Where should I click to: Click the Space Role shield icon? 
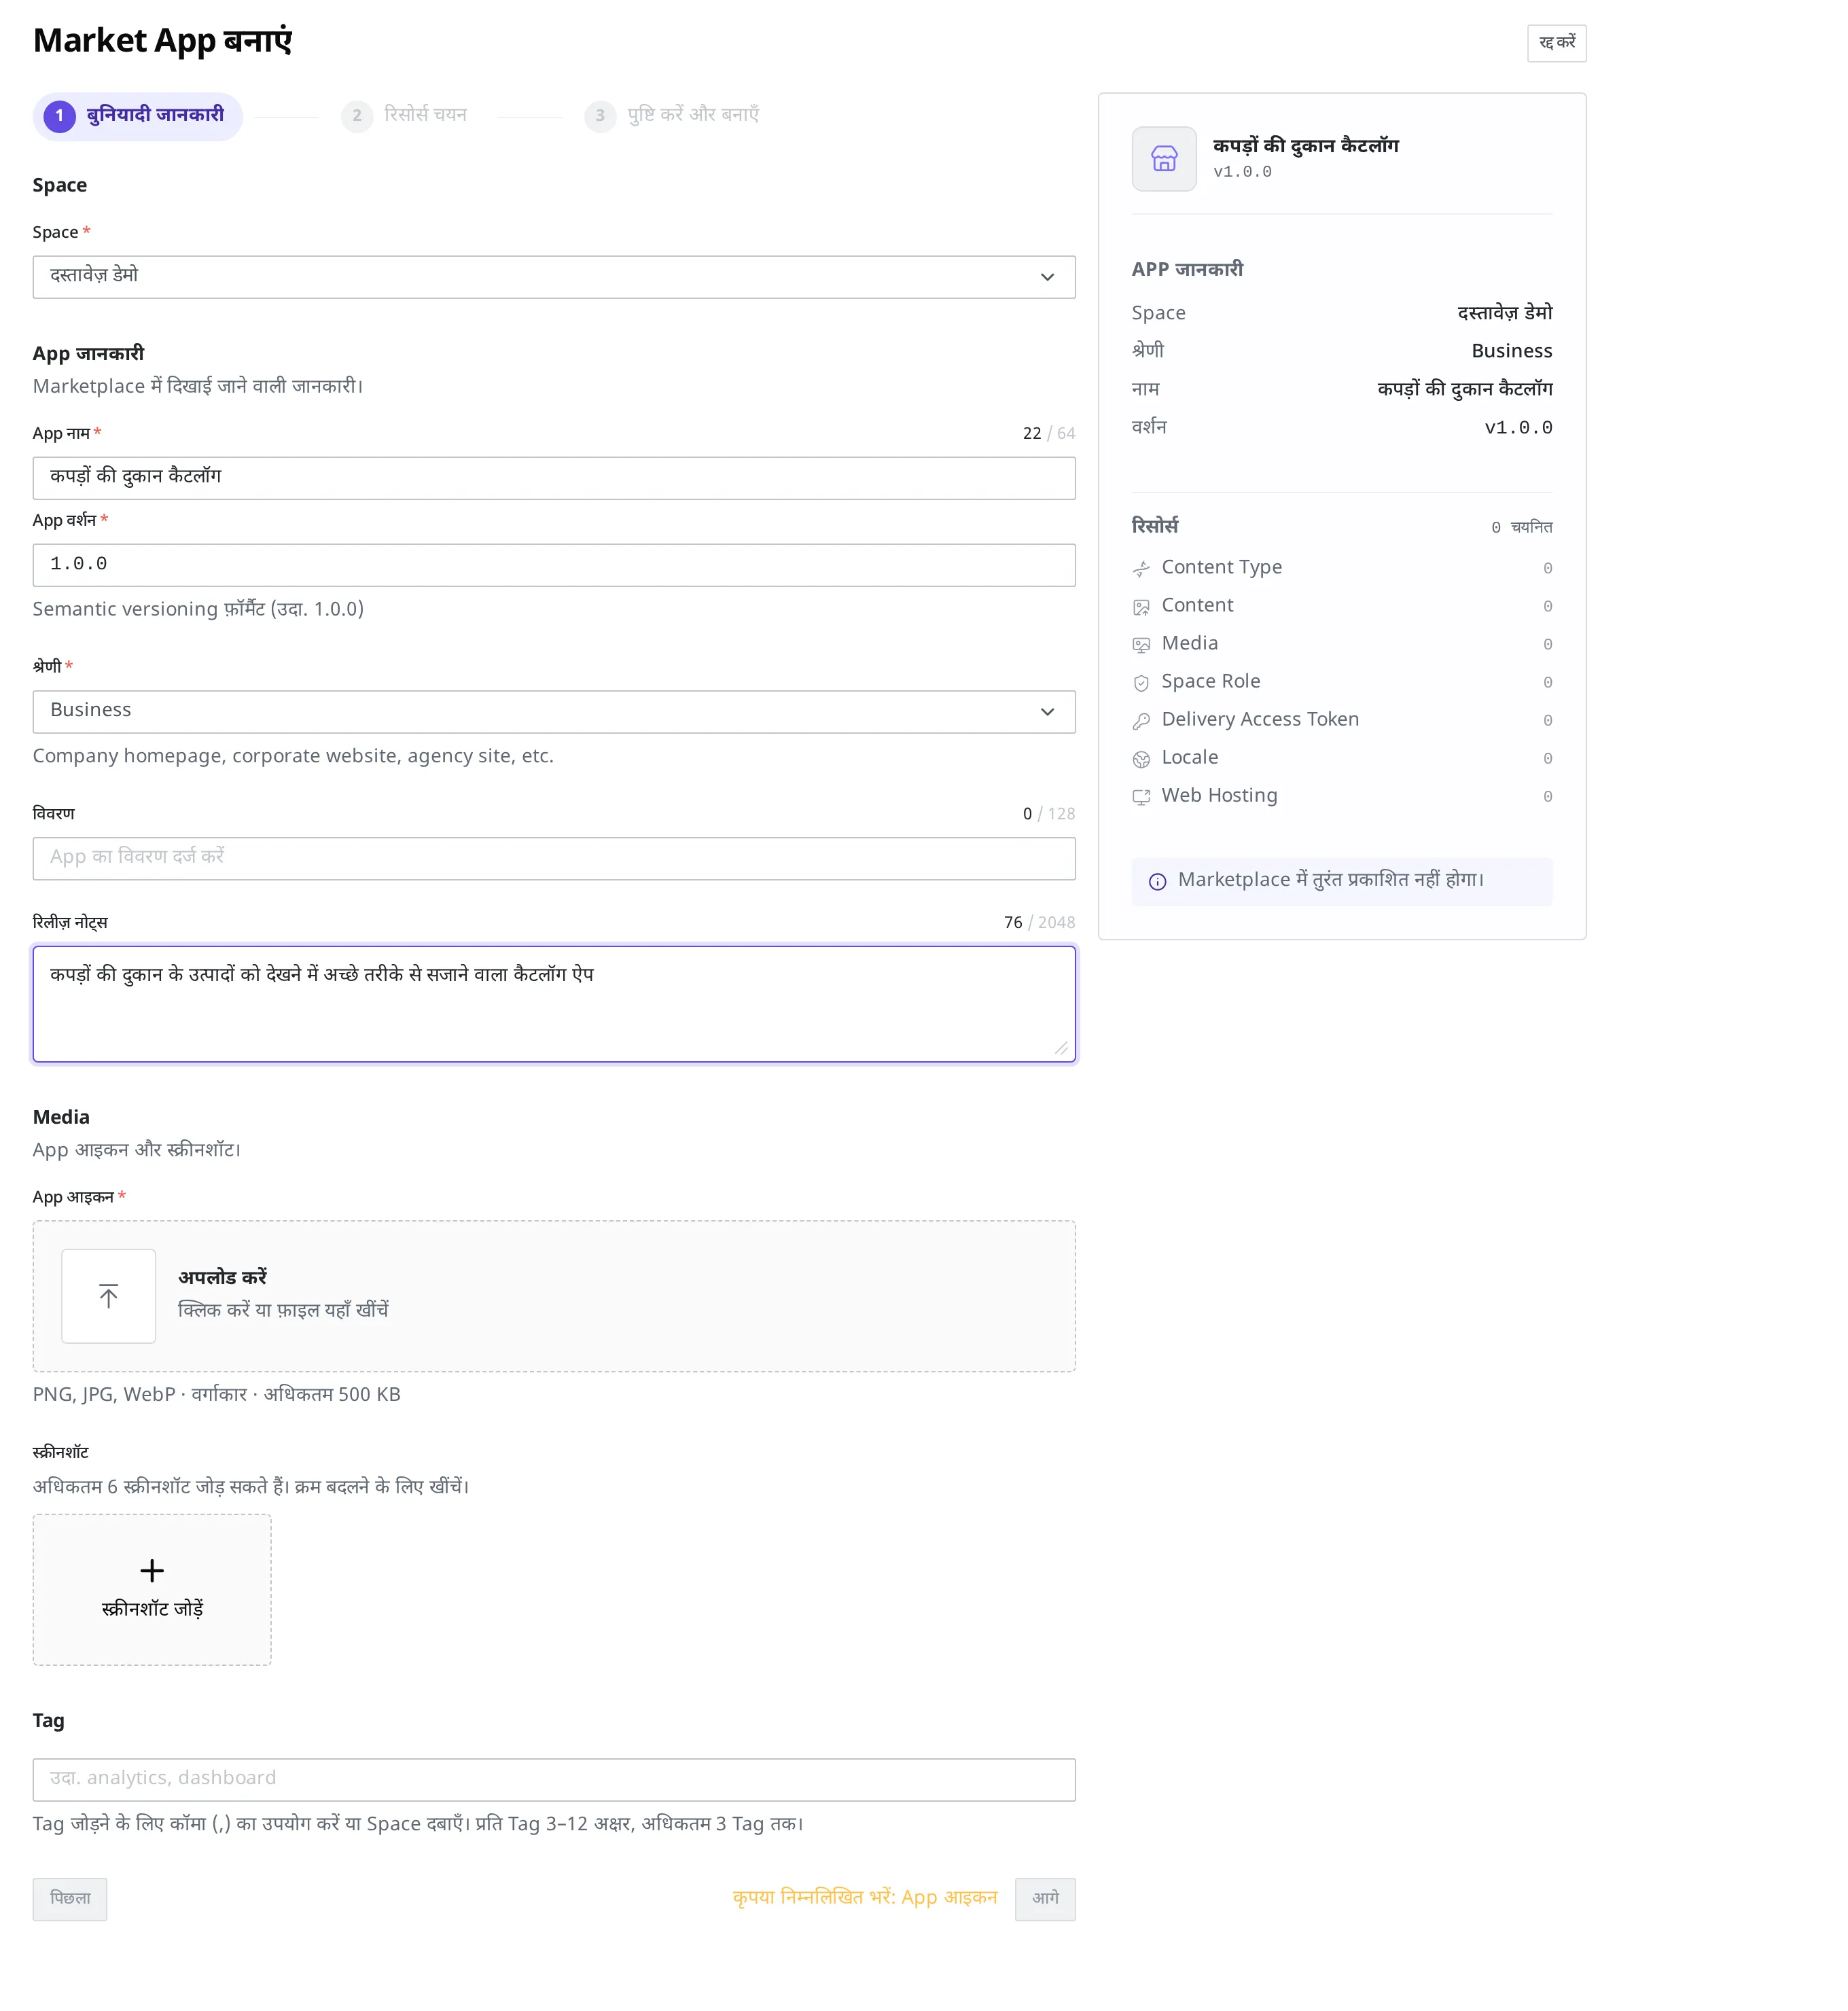tap(1141, 683)
